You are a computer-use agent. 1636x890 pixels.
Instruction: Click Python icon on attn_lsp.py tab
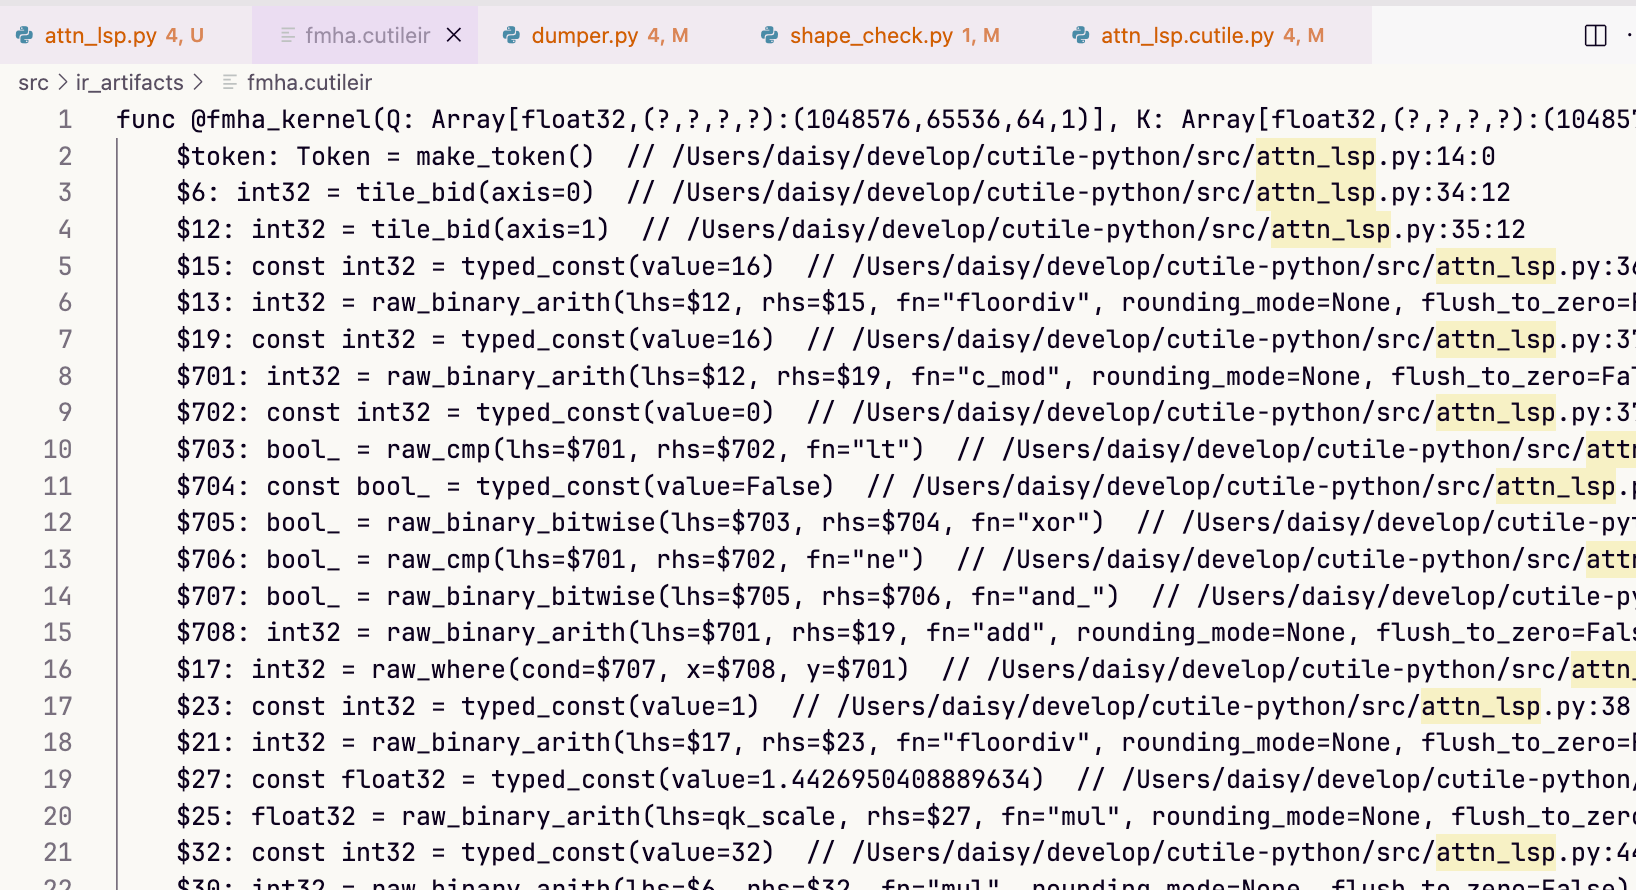click(x=24, y=35)
